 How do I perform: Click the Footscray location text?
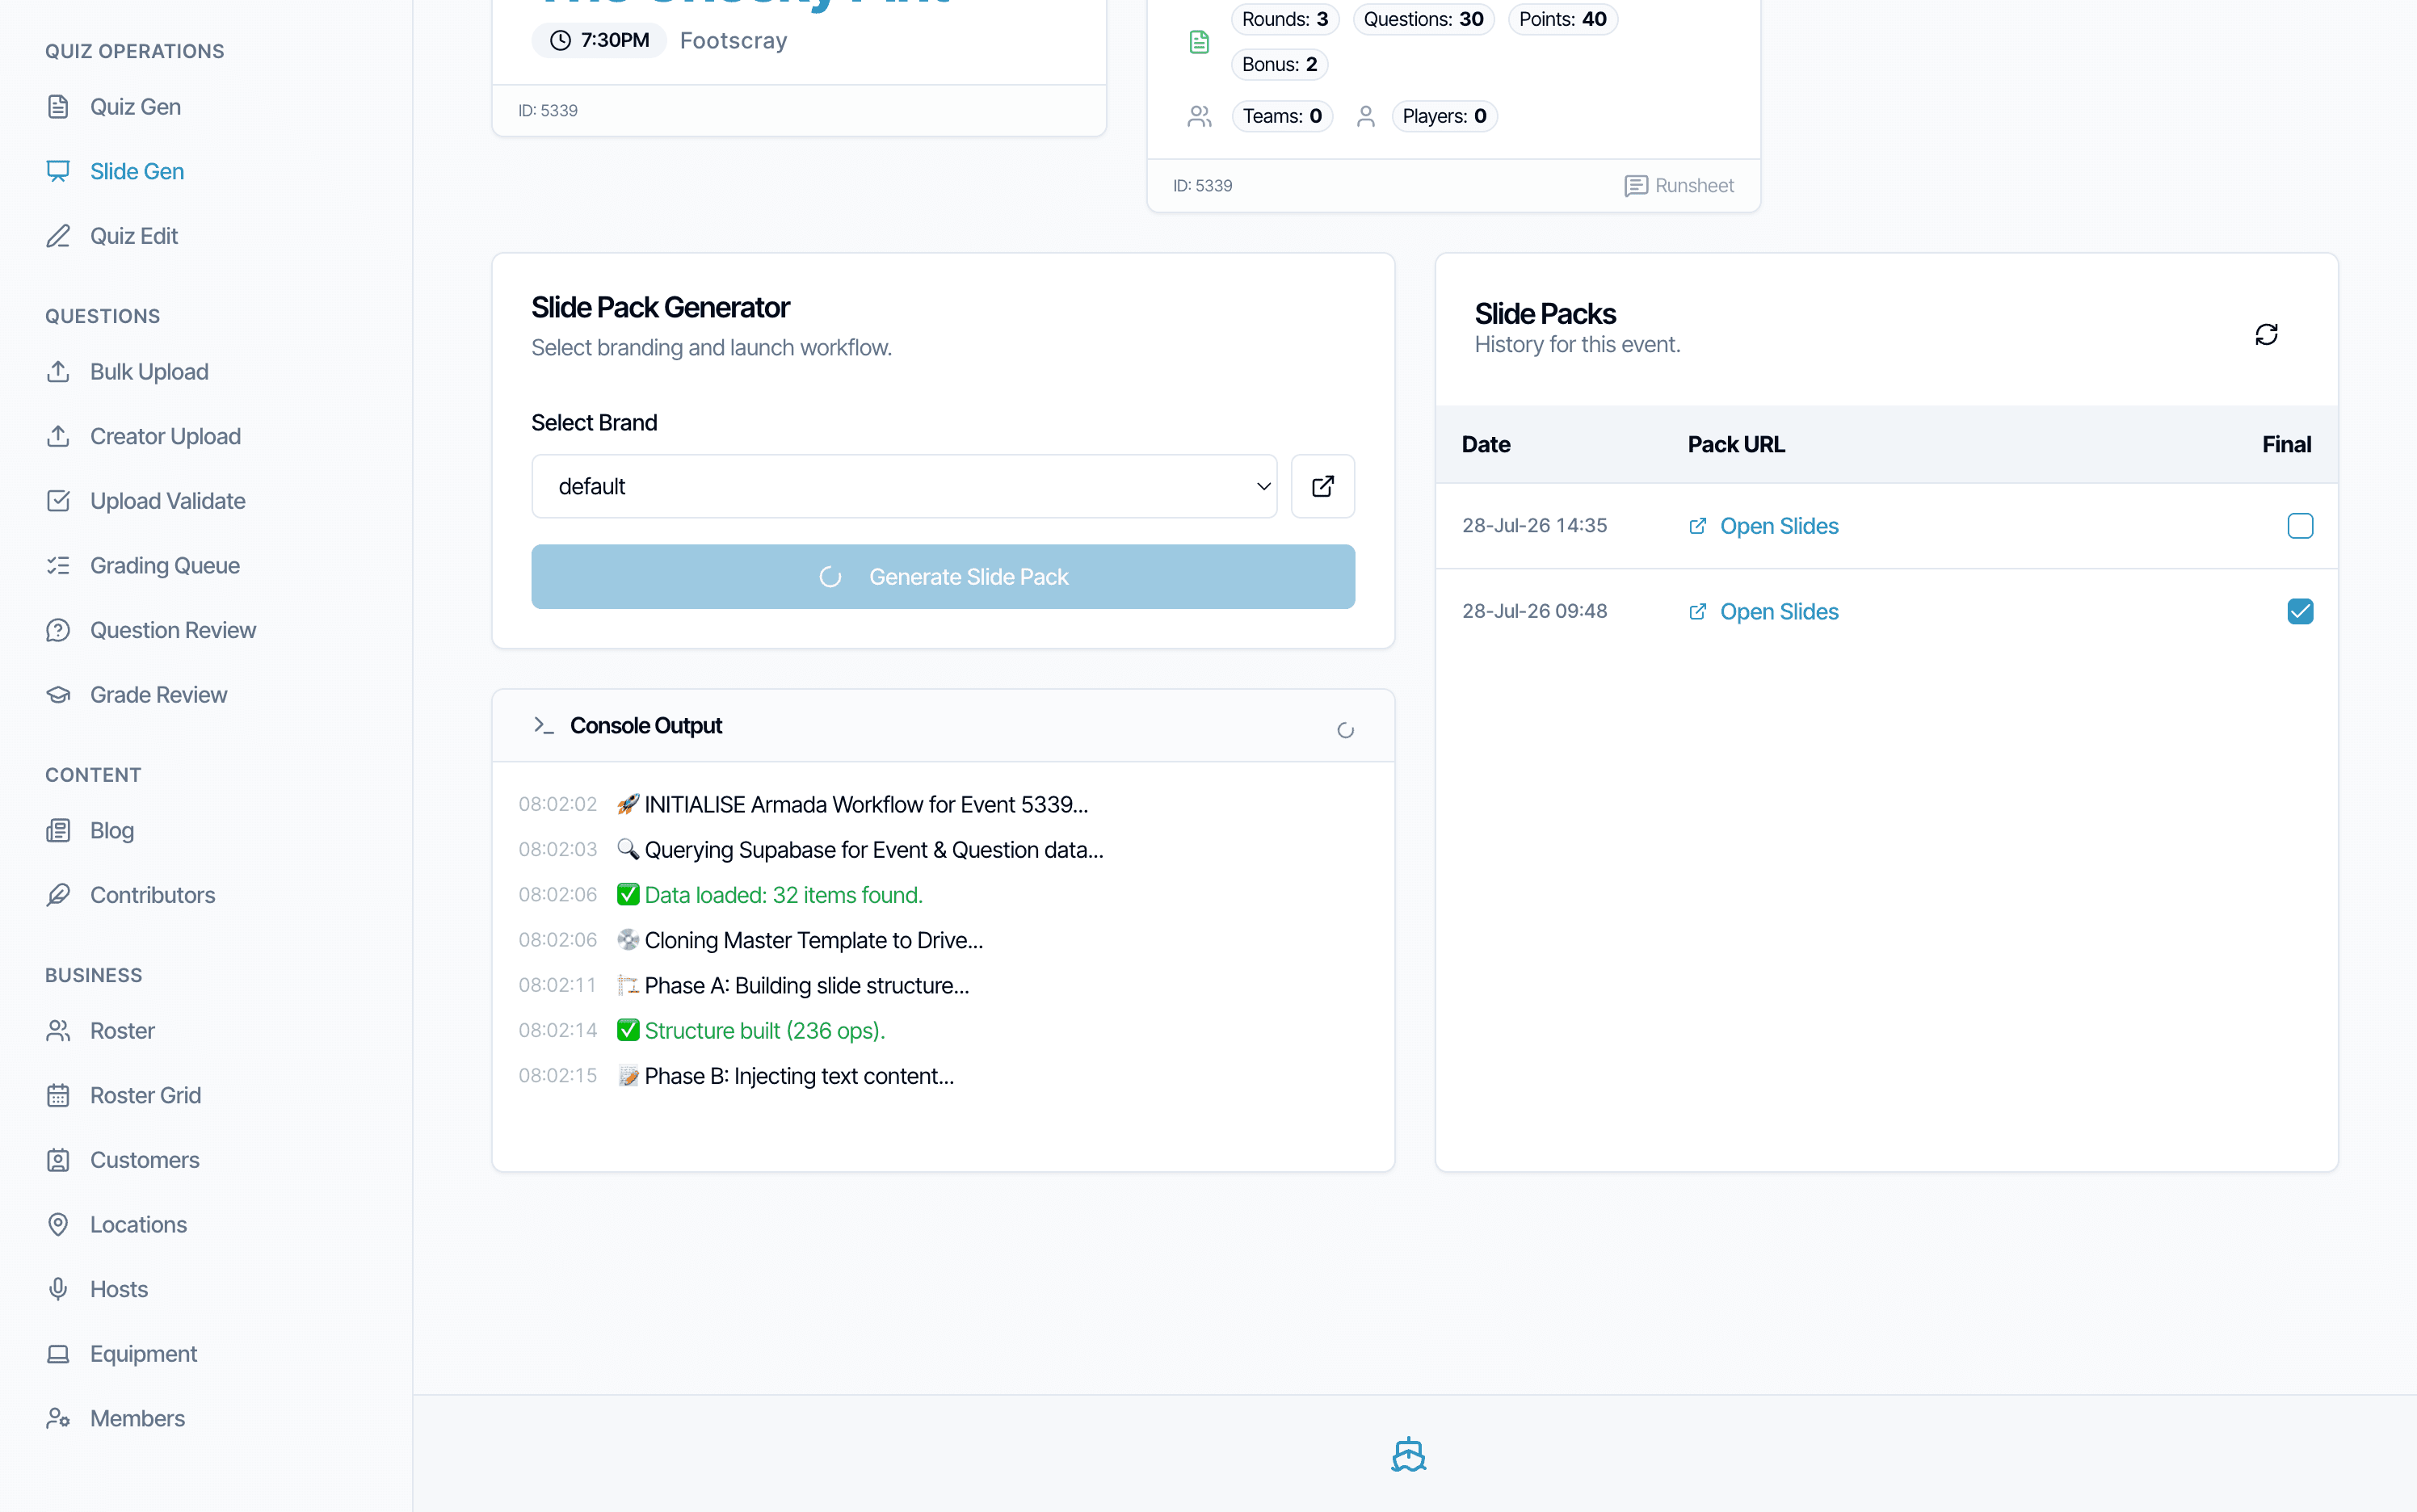pos(733,41)
